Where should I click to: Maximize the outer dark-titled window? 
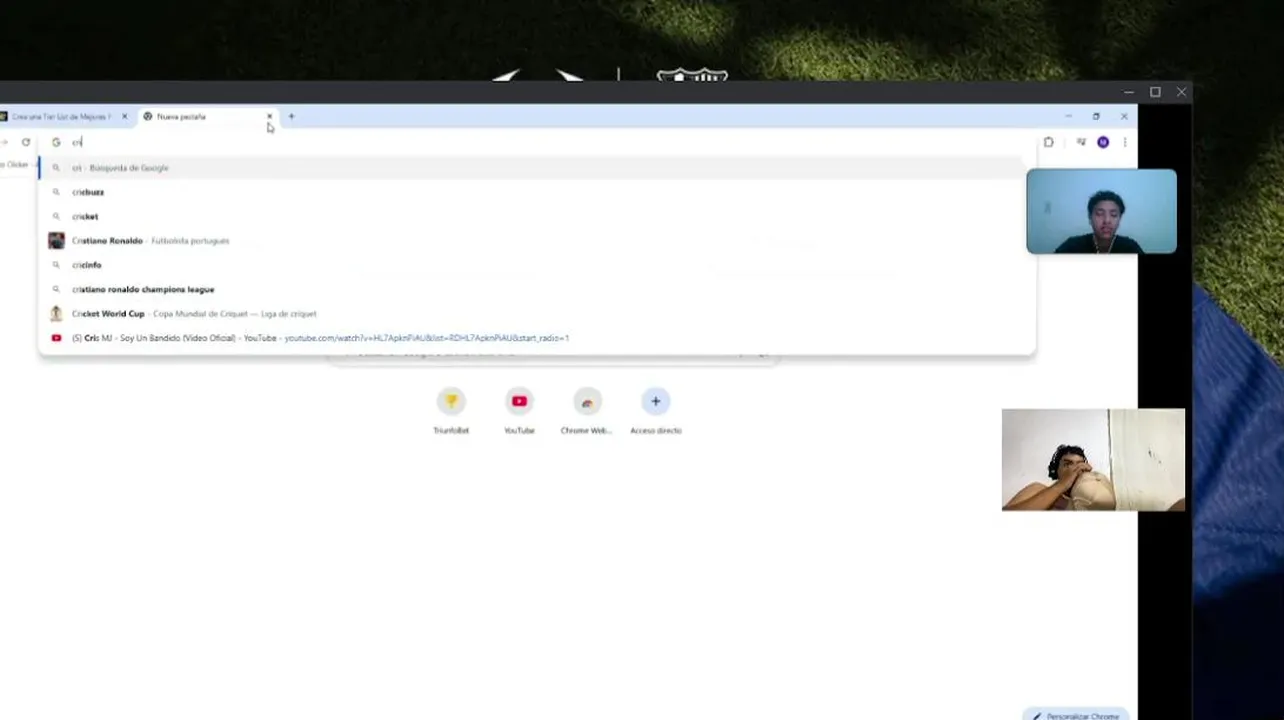click(1155, 92)
